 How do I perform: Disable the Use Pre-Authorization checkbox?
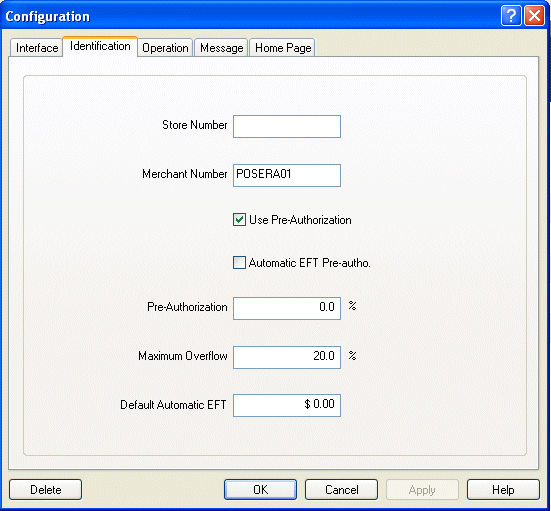coord(239,220)
